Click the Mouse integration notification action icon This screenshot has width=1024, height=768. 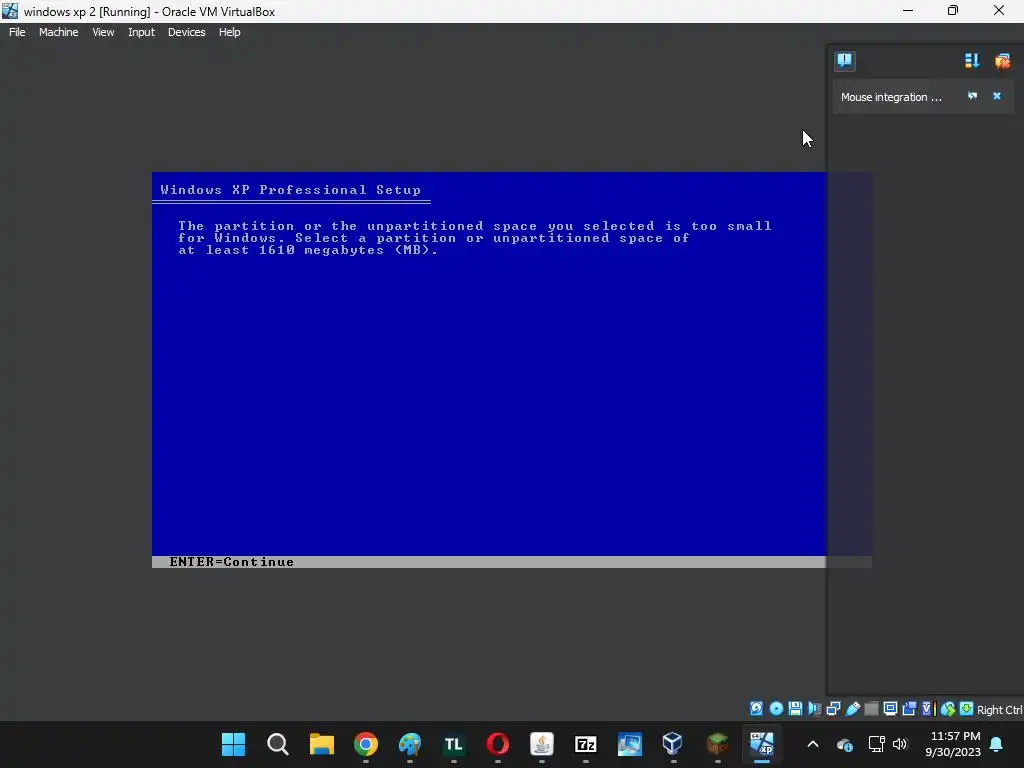(x=972, y=96)
